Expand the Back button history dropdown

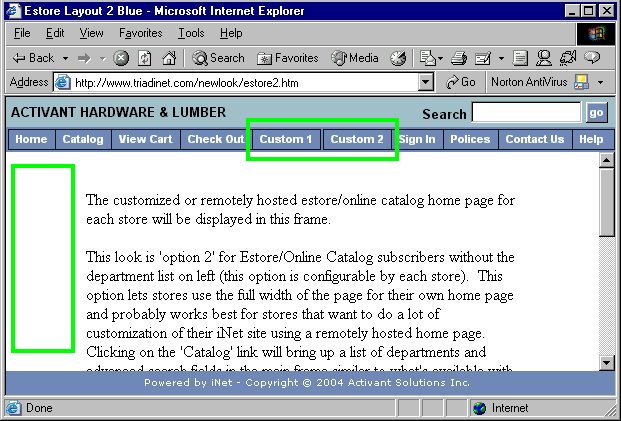(65, 58)
